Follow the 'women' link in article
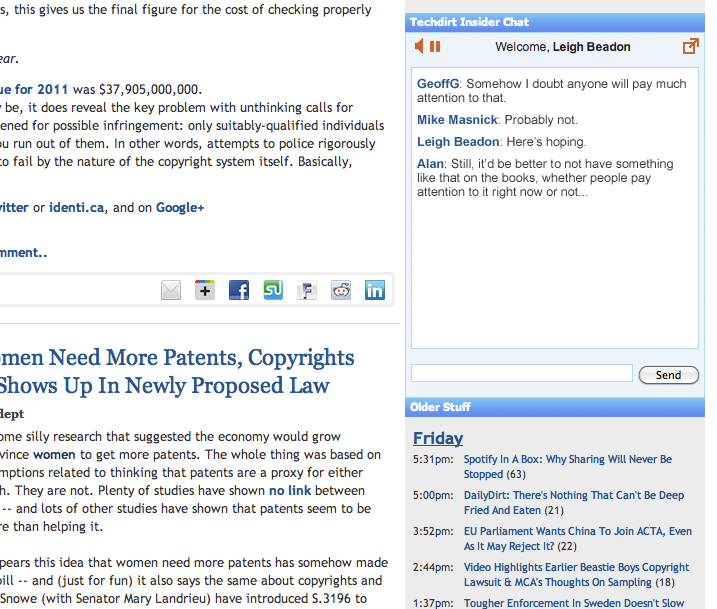 point(54,454)
